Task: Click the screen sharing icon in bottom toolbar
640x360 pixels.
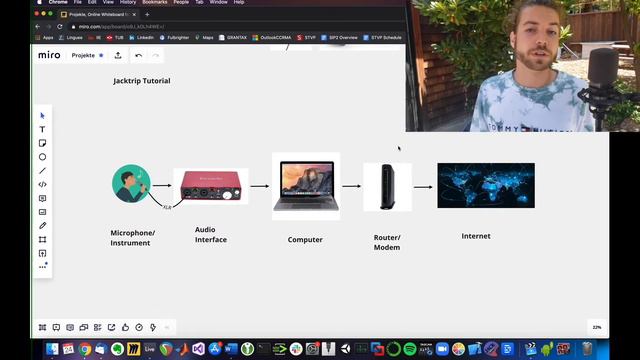Action: pos(111,327)
